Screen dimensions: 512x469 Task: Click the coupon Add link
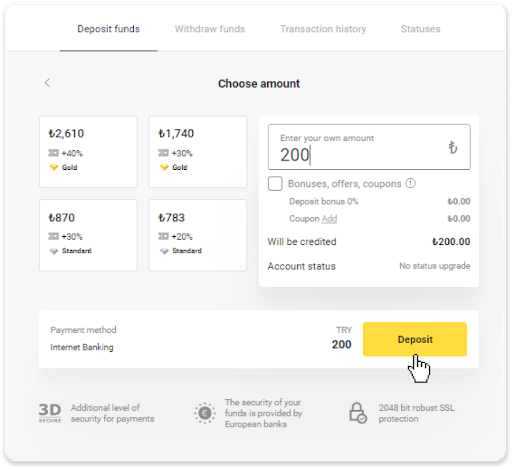pyautogui.click(x=329, y=219)
